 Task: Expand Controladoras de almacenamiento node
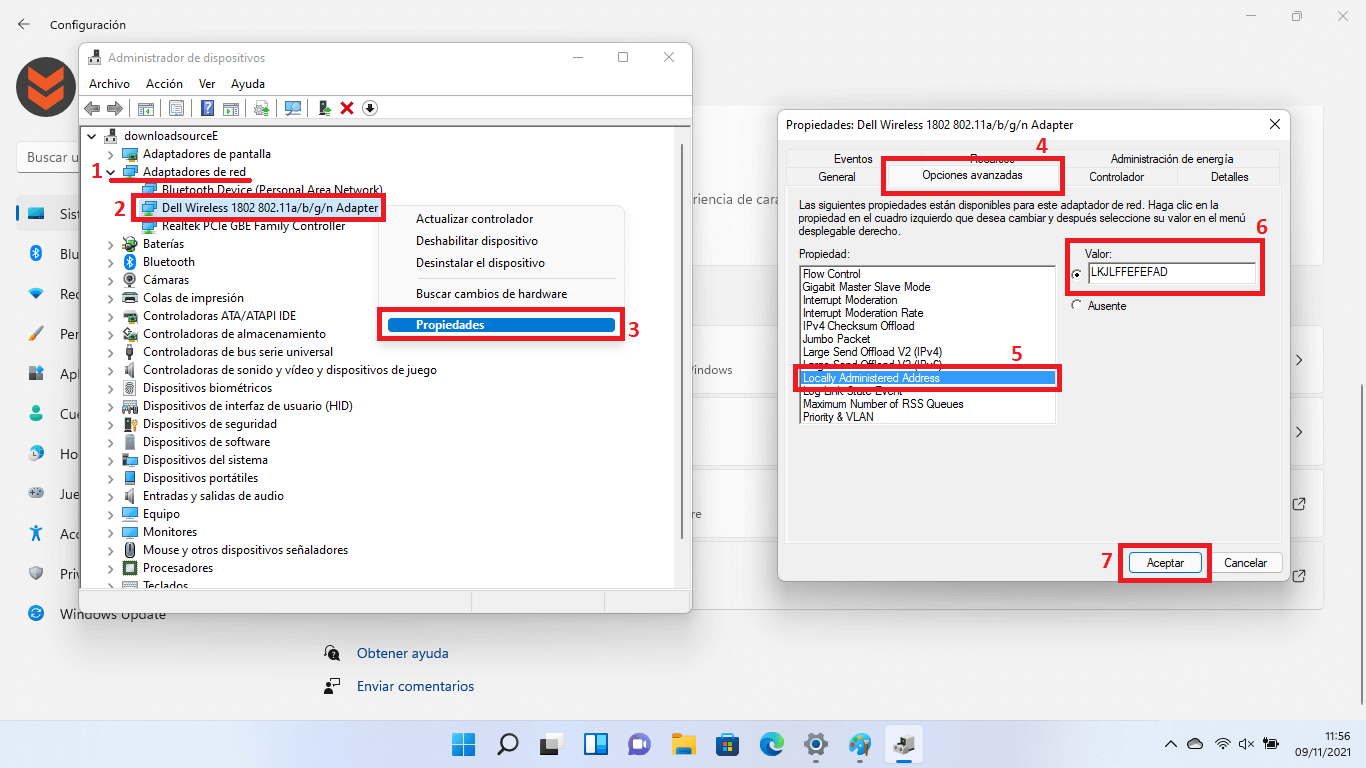pos(111,334)
